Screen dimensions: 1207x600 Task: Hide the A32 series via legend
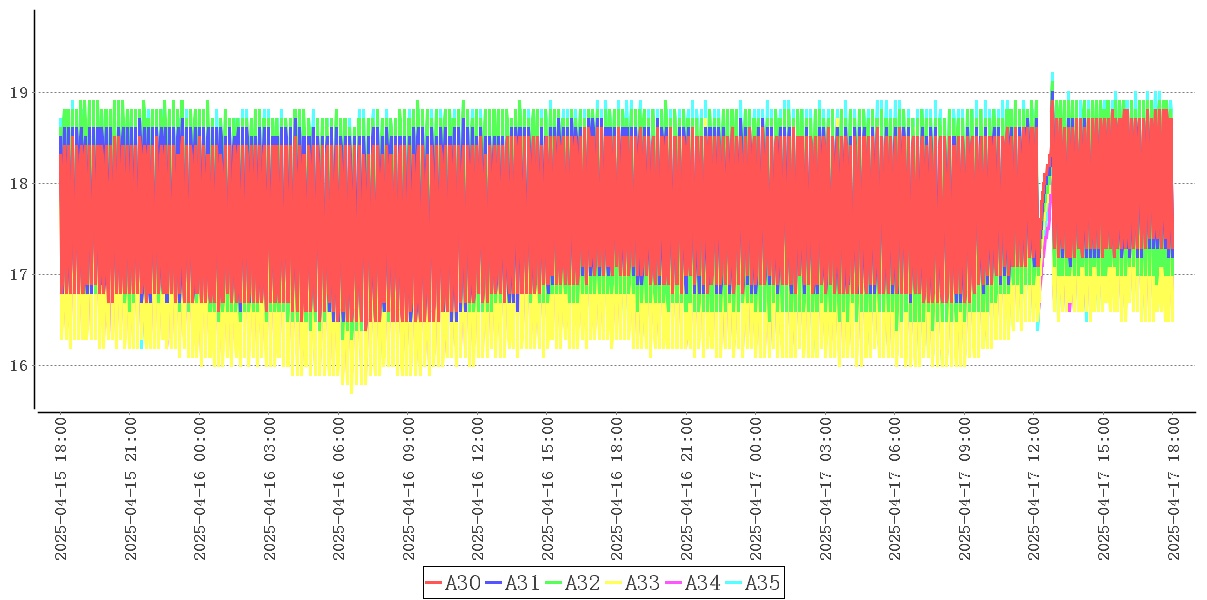click(573, 582)
